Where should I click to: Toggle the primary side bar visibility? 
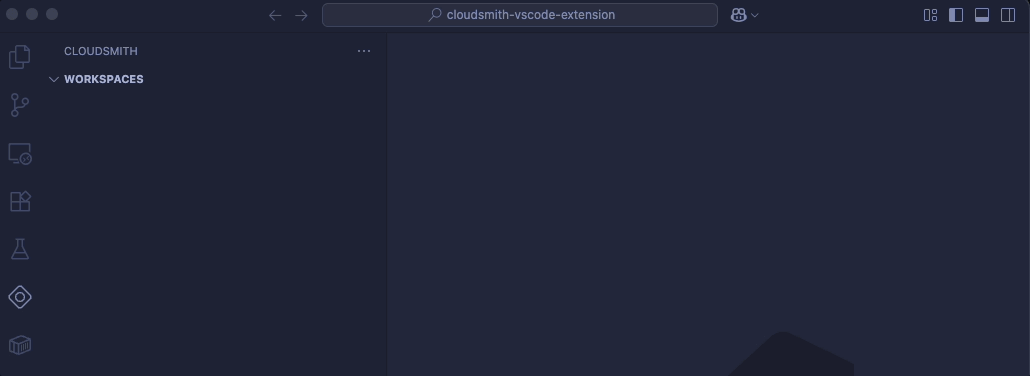[x=956, y=15]
